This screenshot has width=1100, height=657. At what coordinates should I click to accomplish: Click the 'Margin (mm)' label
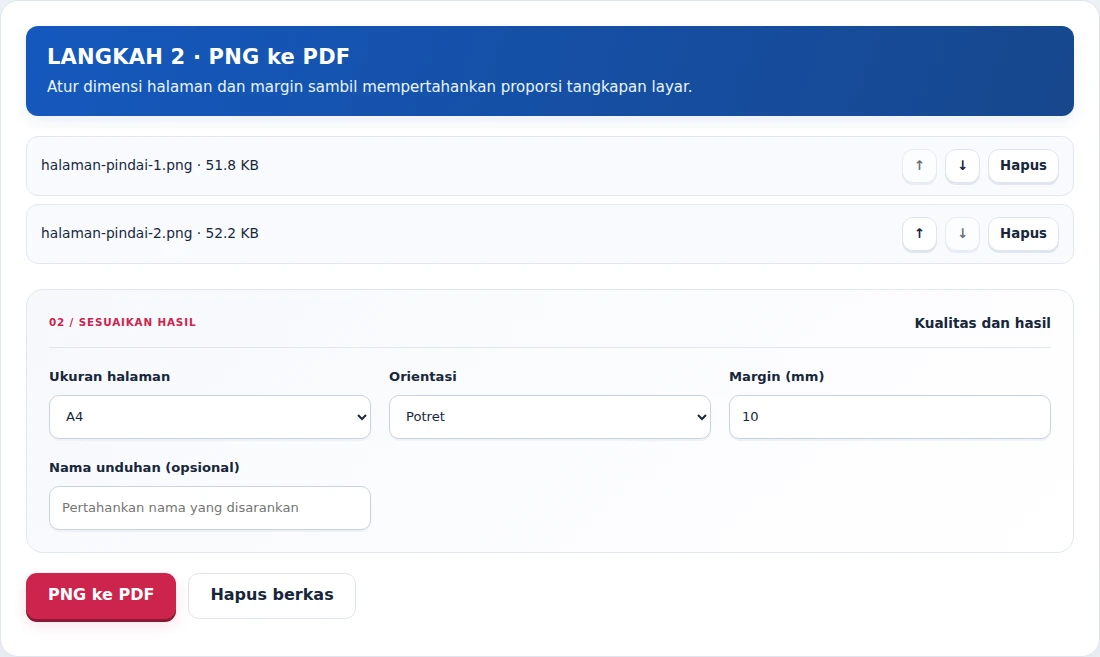point(777,377)
